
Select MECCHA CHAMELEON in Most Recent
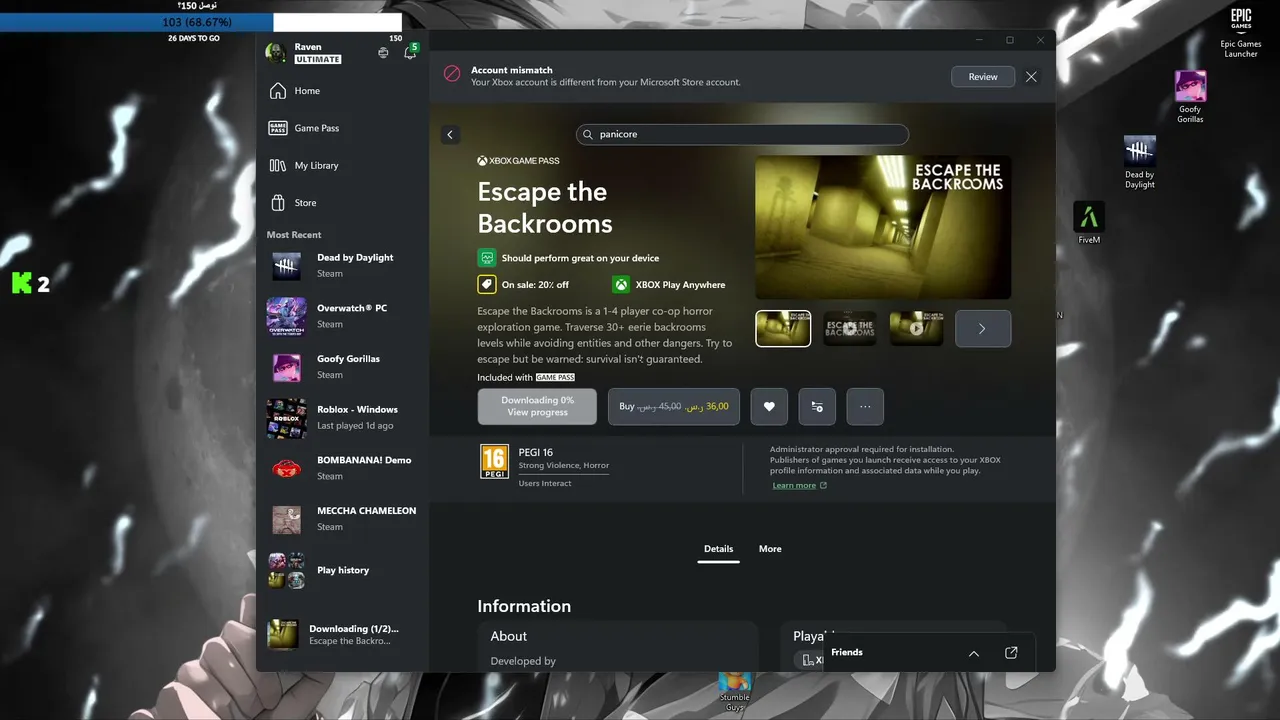[x=342, y=519]
